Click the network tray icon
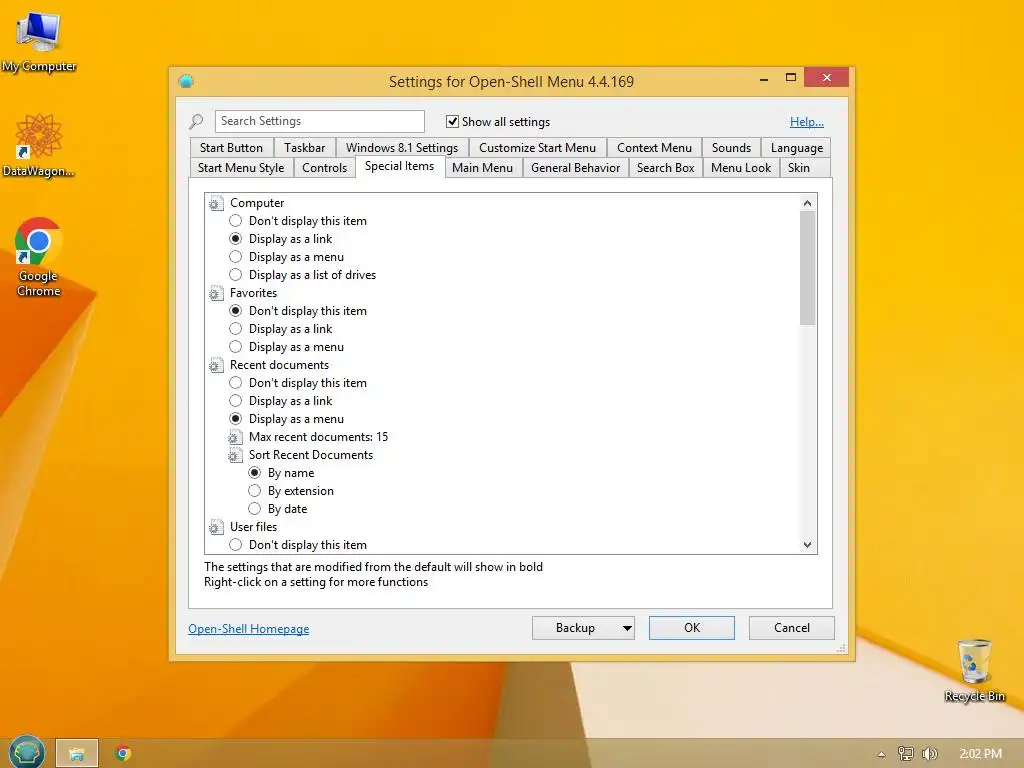The width and height of the screenshot is (1024, 768). point(906,754)
